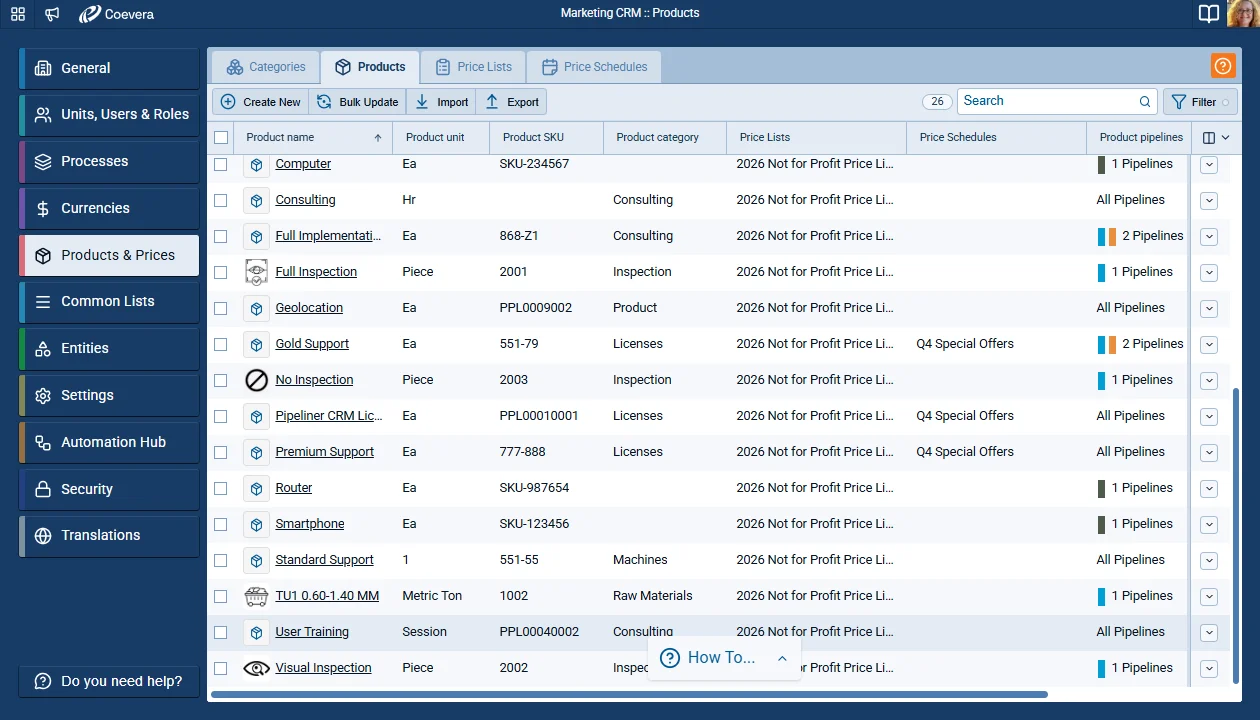The width and height of the screenshot is (1260, 720).
Task: Click the Export button
Action: coord(512,102)
